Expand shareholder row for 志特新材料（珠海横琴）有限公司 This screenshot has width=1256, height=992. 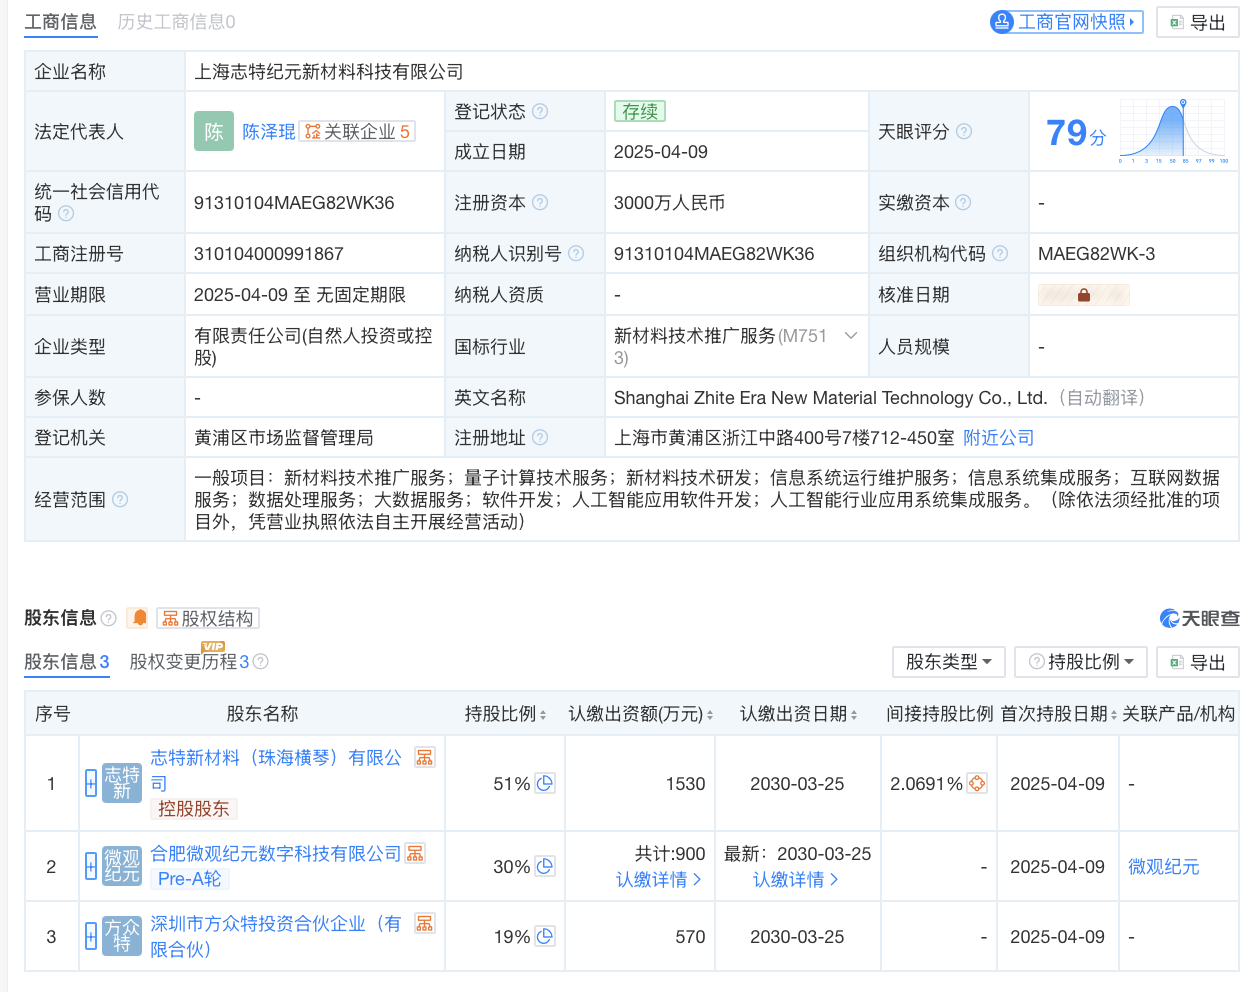pyautogui.click(x=91, y=784)
